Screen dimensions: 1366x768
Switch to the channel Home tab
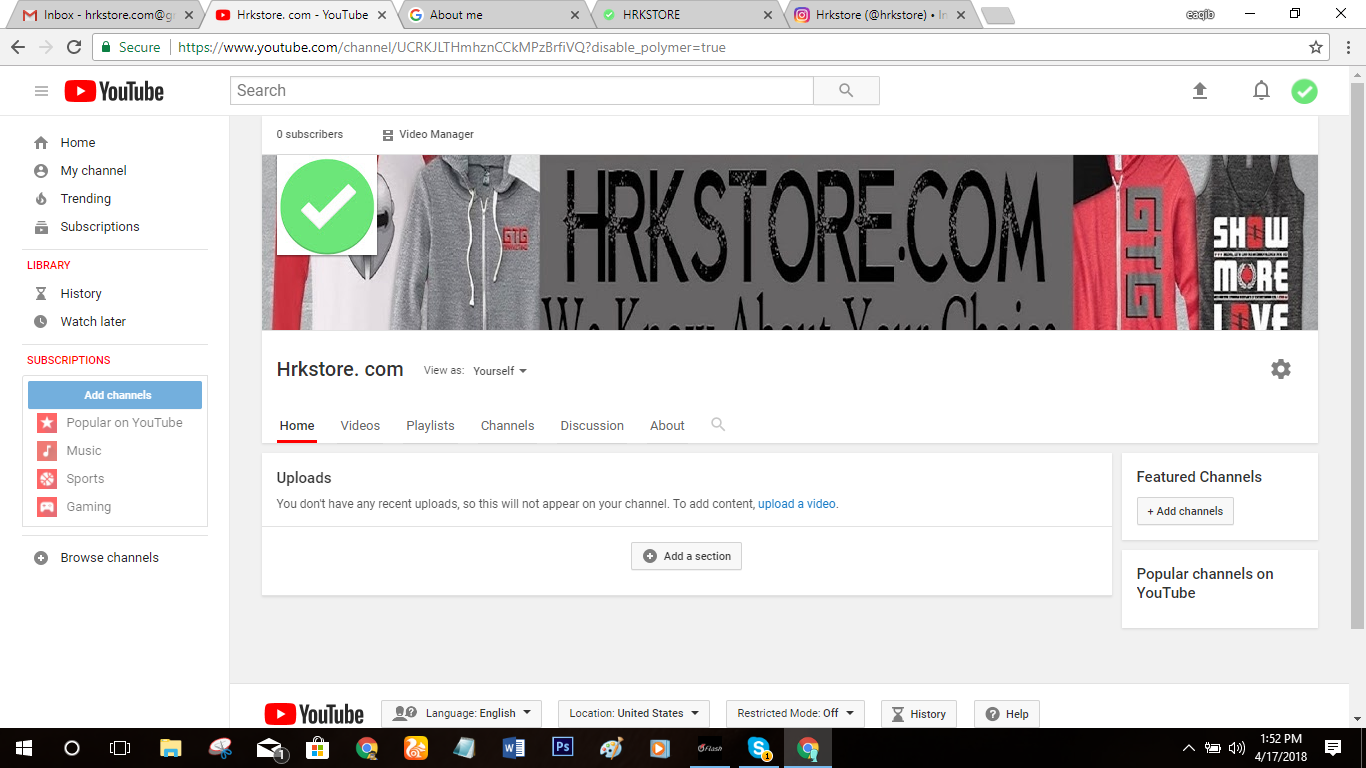coord(297,426)
